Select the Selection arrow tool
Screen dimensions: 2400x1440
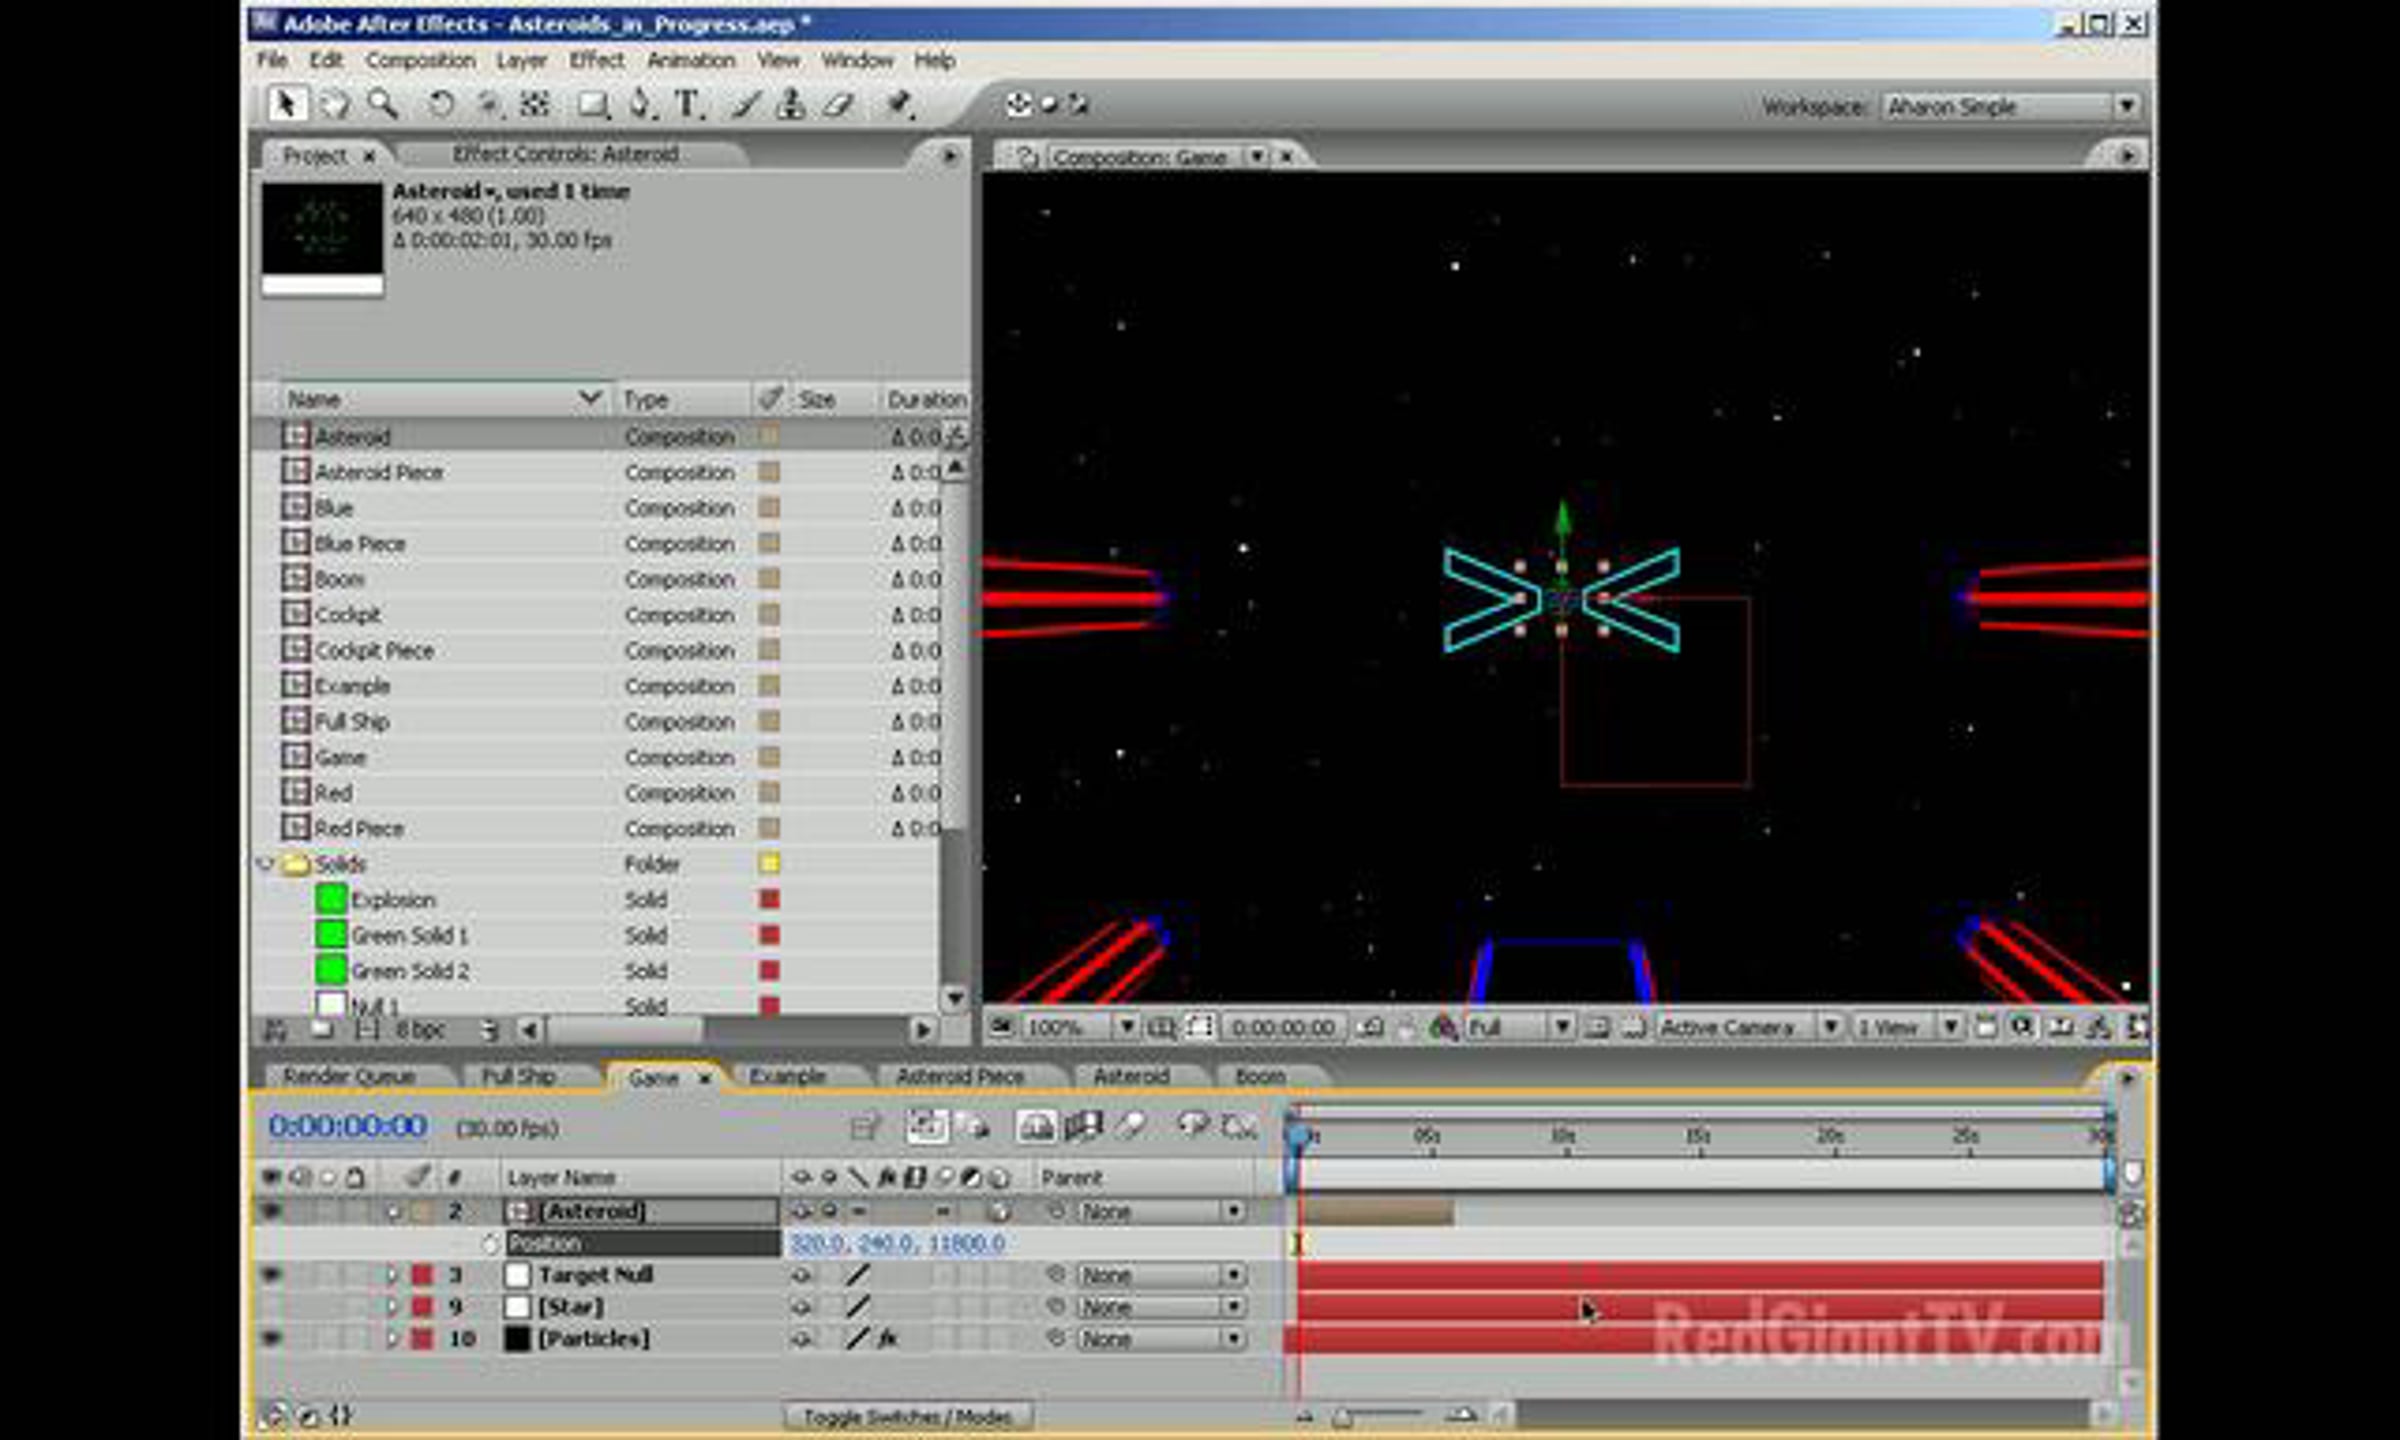point(285,104)
